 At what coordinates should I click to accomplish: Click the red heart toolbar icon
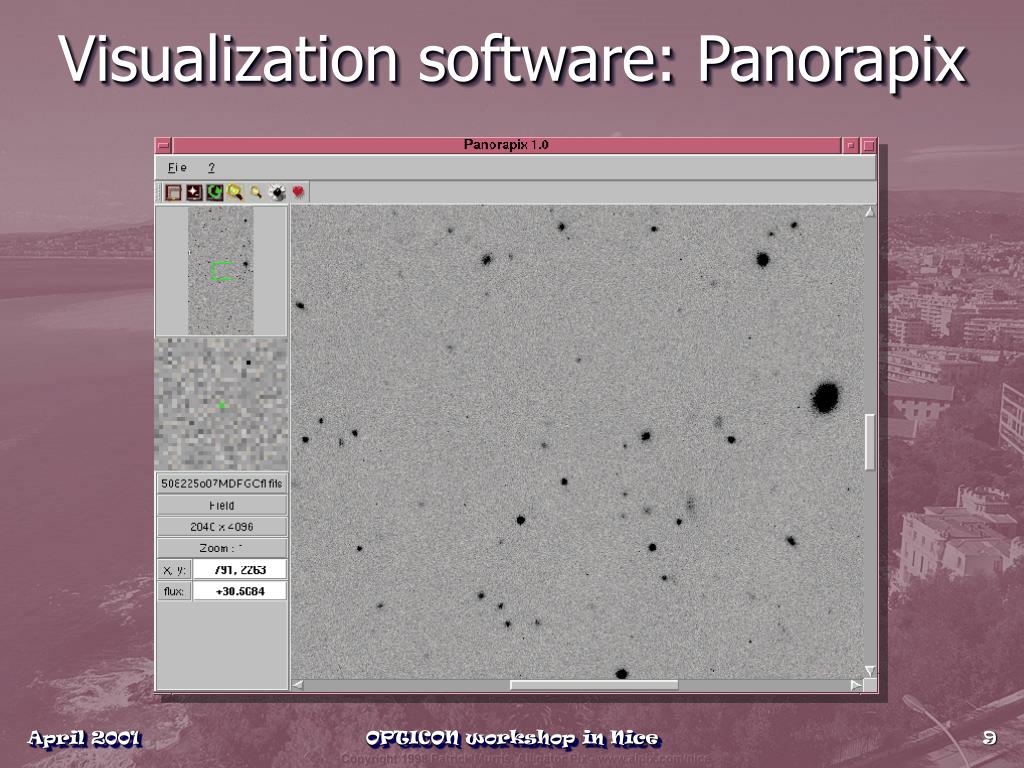pos(298,191)
